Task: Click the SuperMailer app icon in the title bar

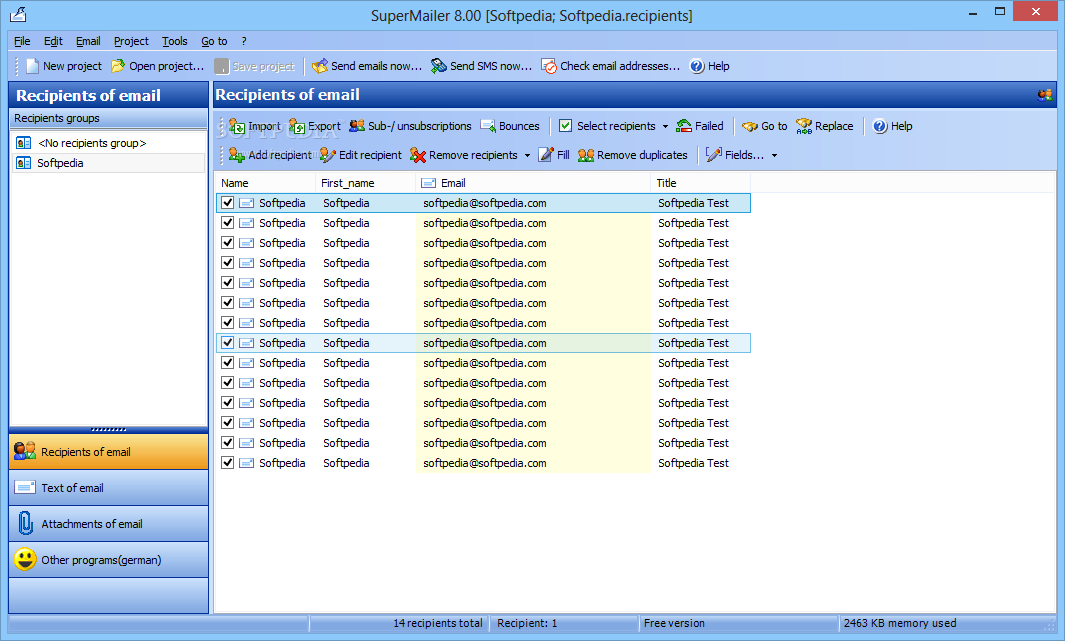Action: pos(18,14)
